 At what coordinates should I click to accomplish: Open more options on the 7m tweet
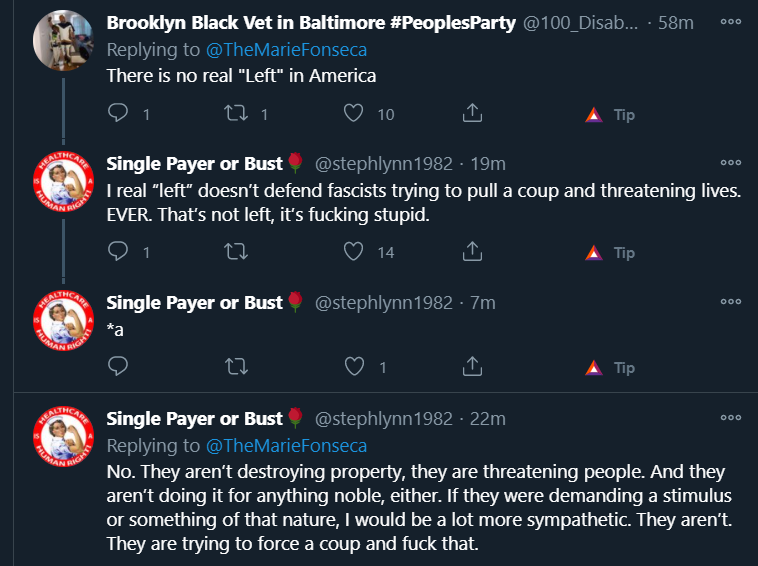pos(730,302)
